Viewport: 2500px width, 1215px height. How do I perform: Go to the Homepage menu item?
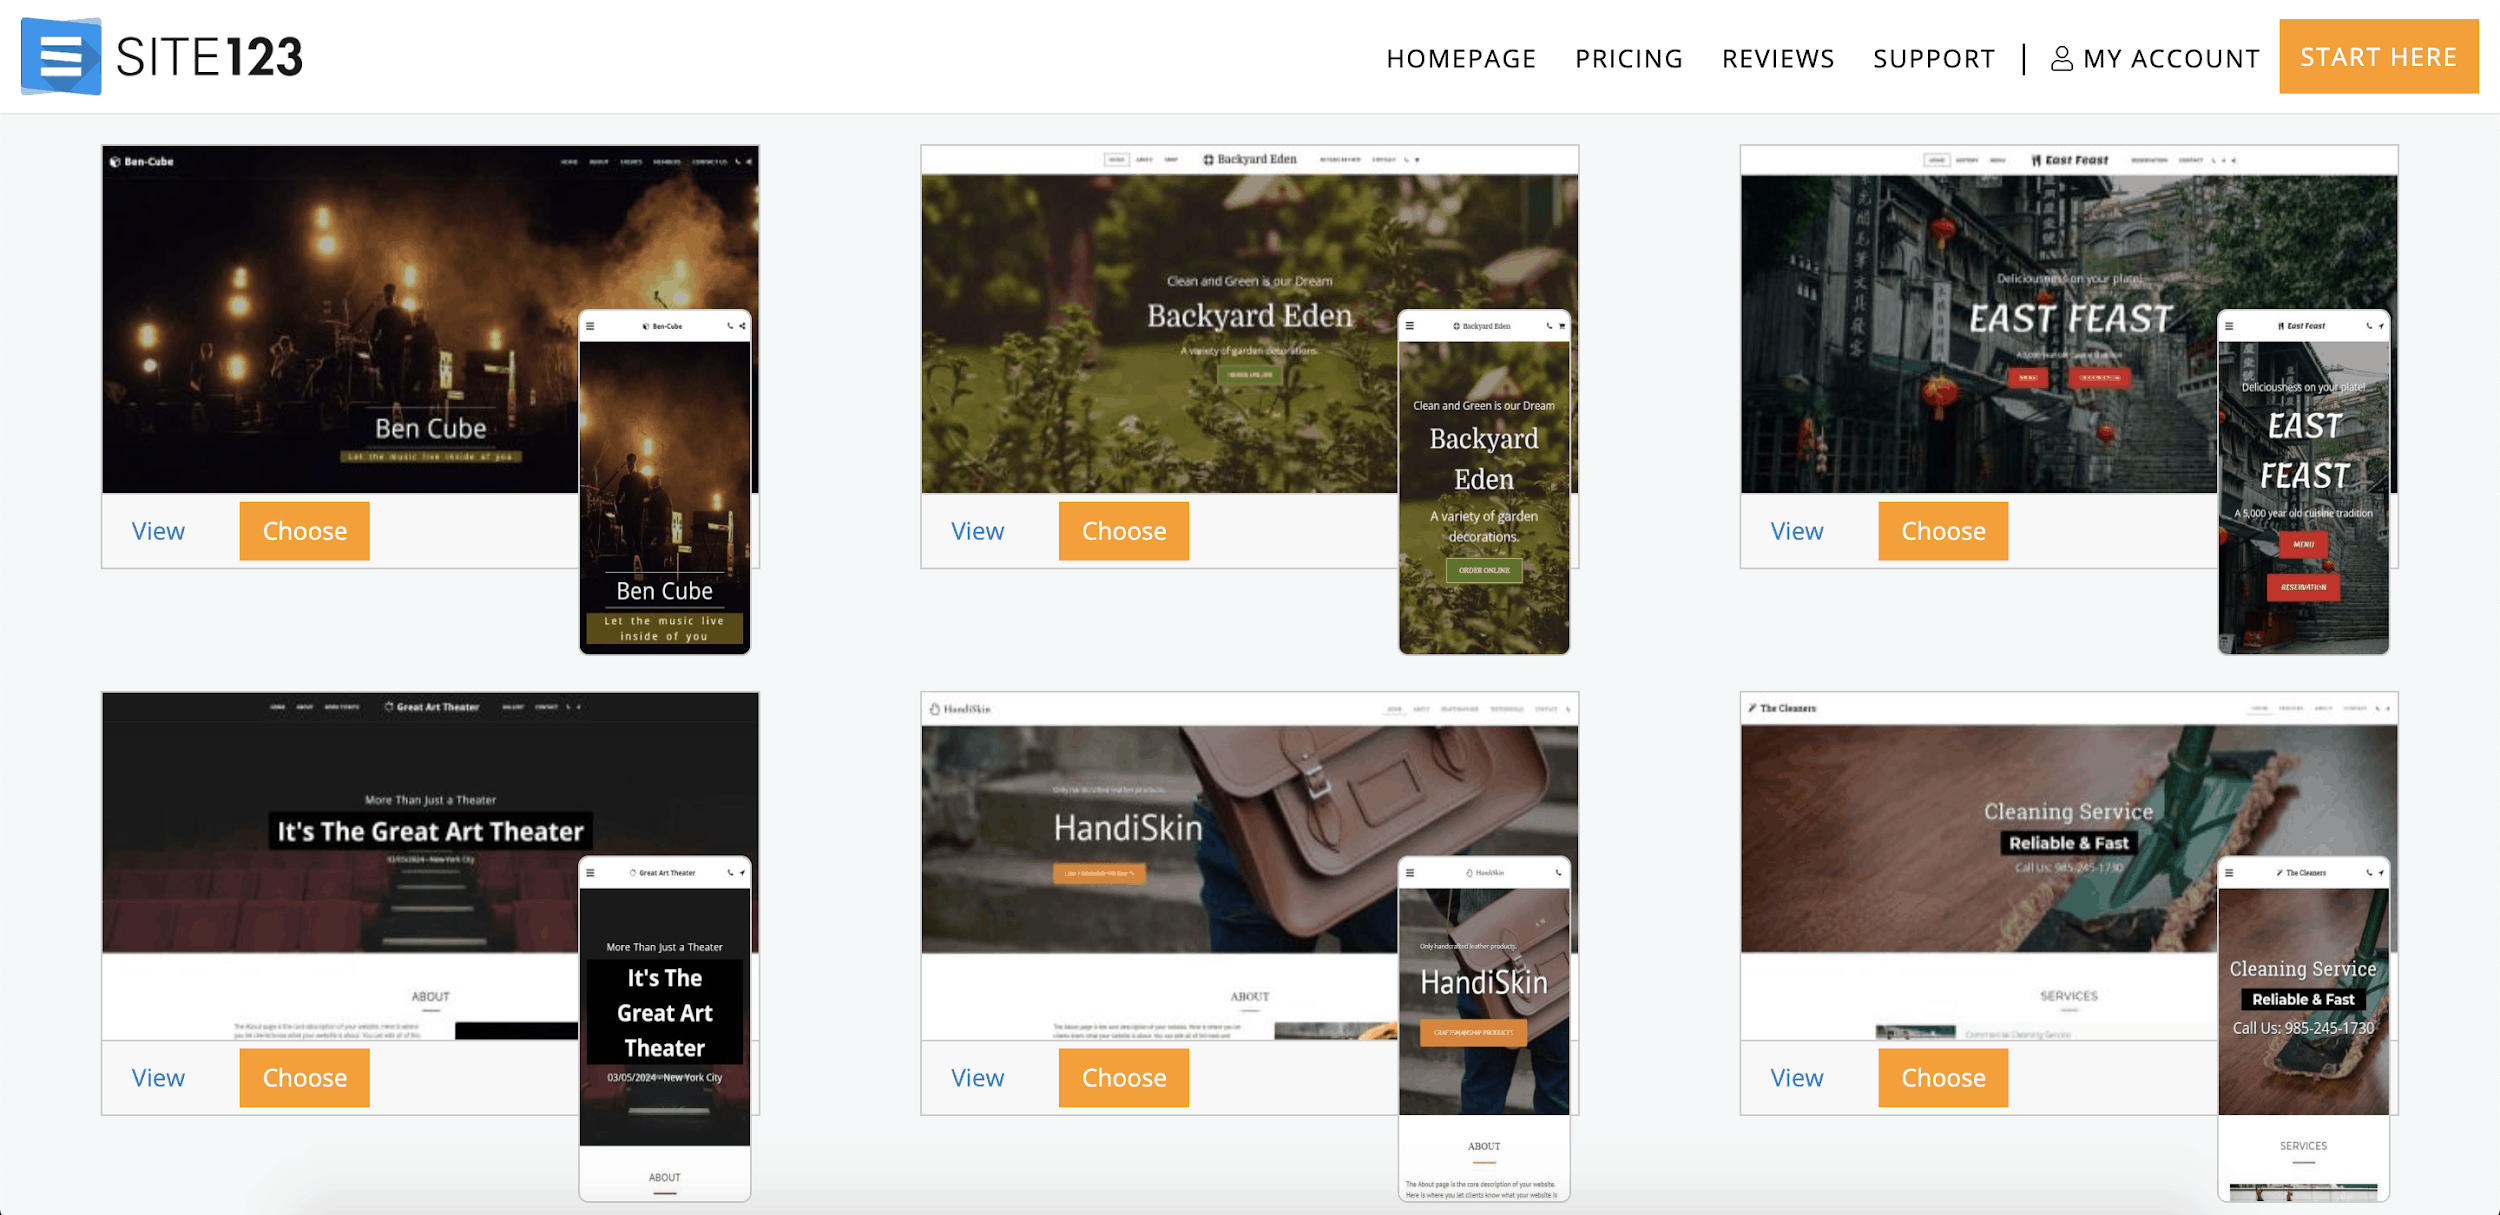tap(1460, 59)
